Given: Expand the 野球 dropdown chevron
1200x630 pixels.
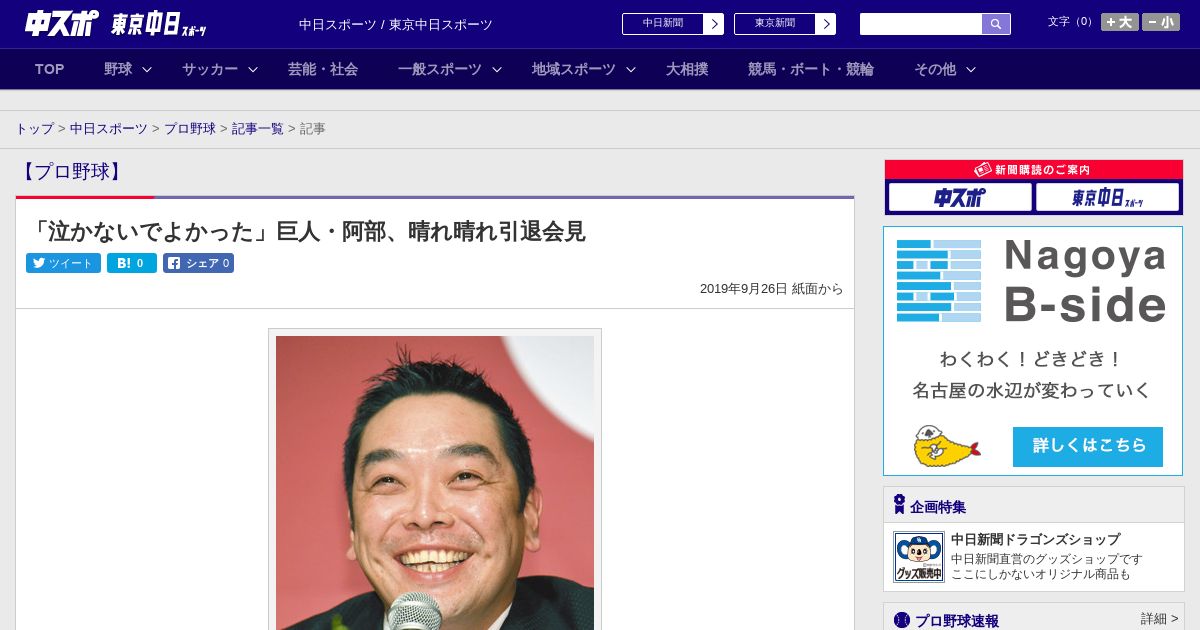Looking at the screenshot, I should (x=147, y=69).
